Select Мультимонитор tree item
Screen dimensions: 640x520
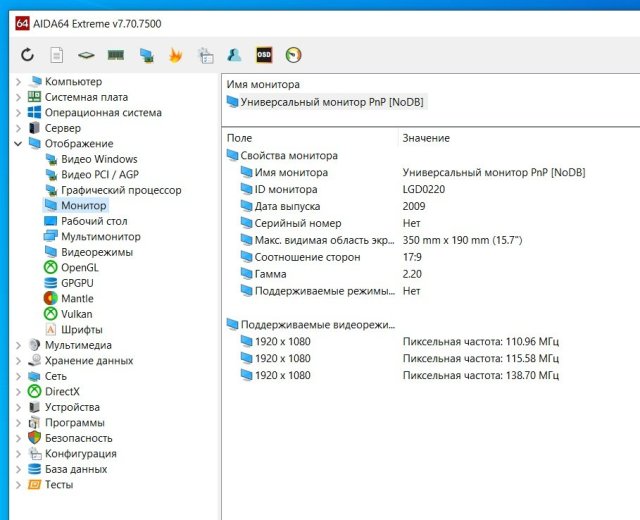click(101, 236)
